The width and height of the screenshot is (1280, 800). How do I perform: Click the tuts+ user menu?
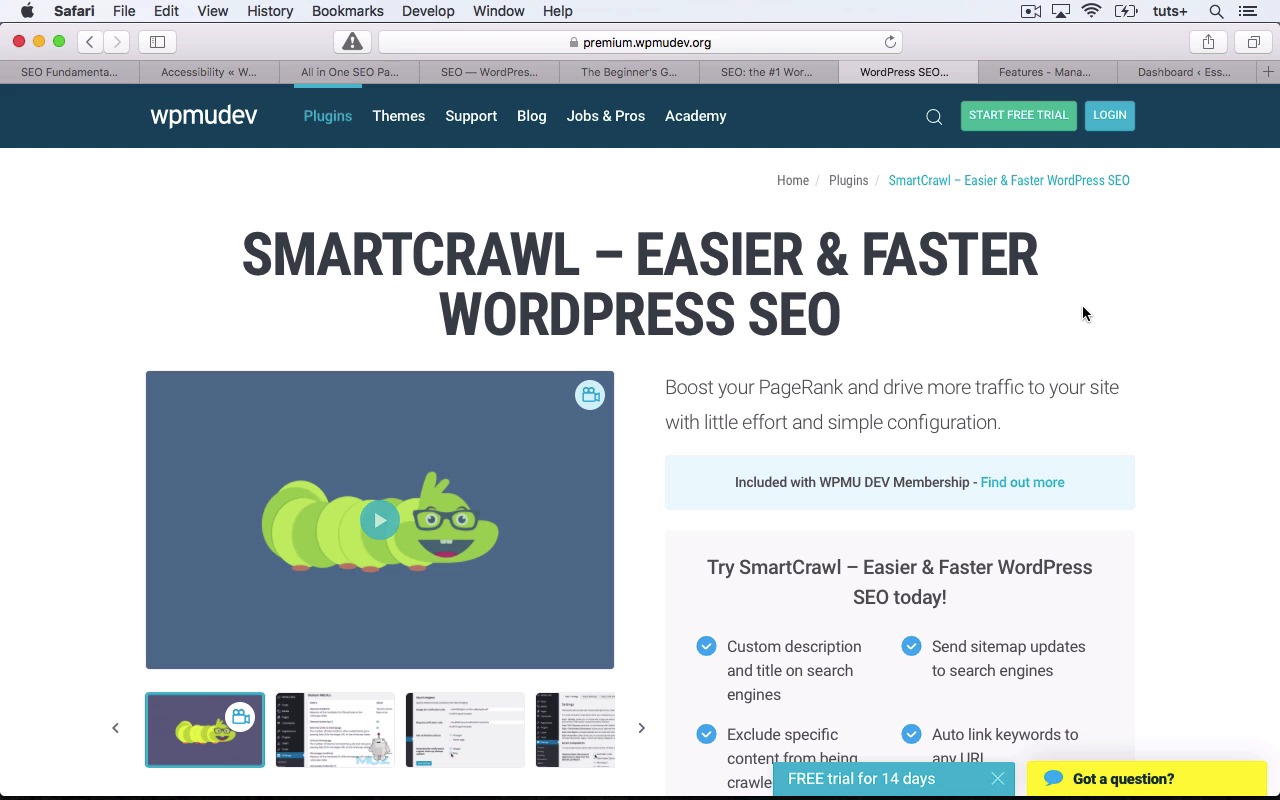click(x=1170, y=11)
